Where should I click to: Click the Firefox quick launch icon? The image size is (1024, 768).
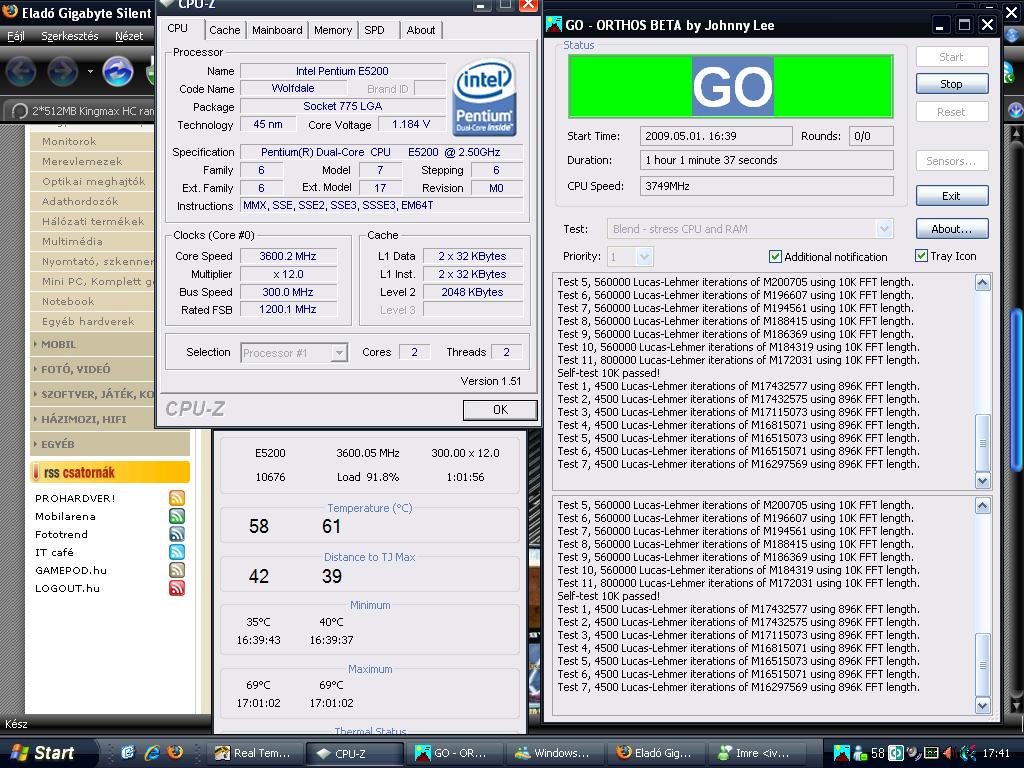[x=175, y=752]
